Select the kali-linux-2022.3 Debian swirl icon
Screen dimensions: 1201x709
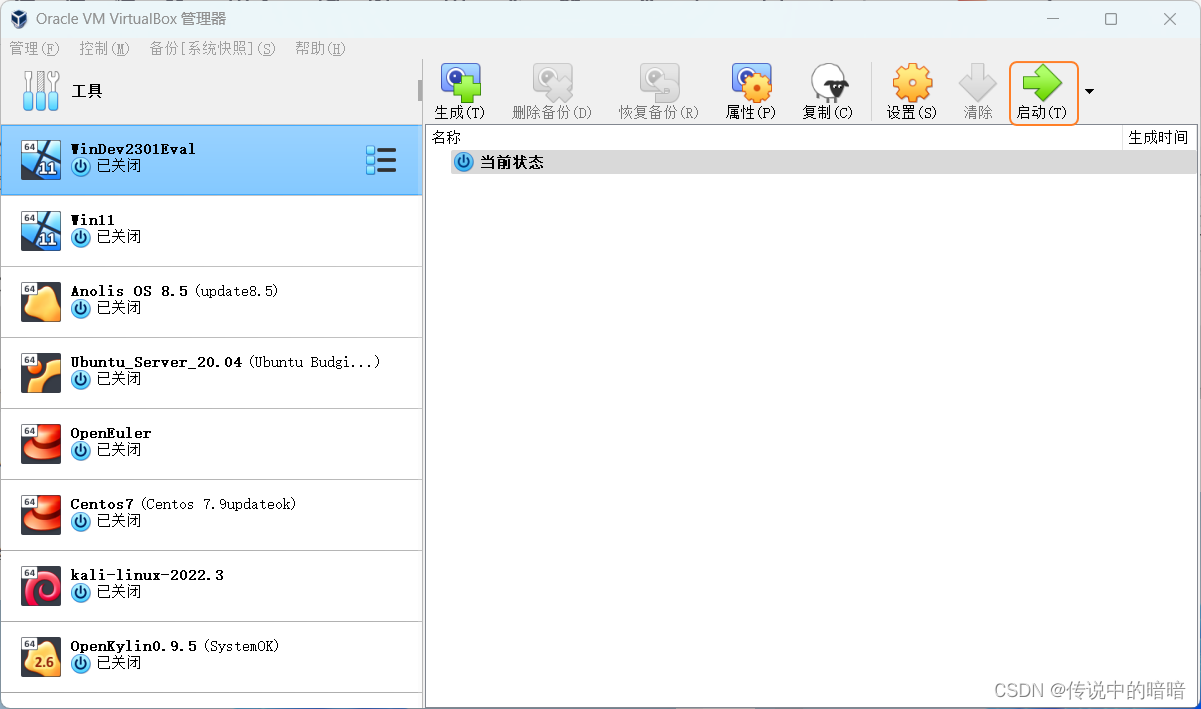point(41,585)
